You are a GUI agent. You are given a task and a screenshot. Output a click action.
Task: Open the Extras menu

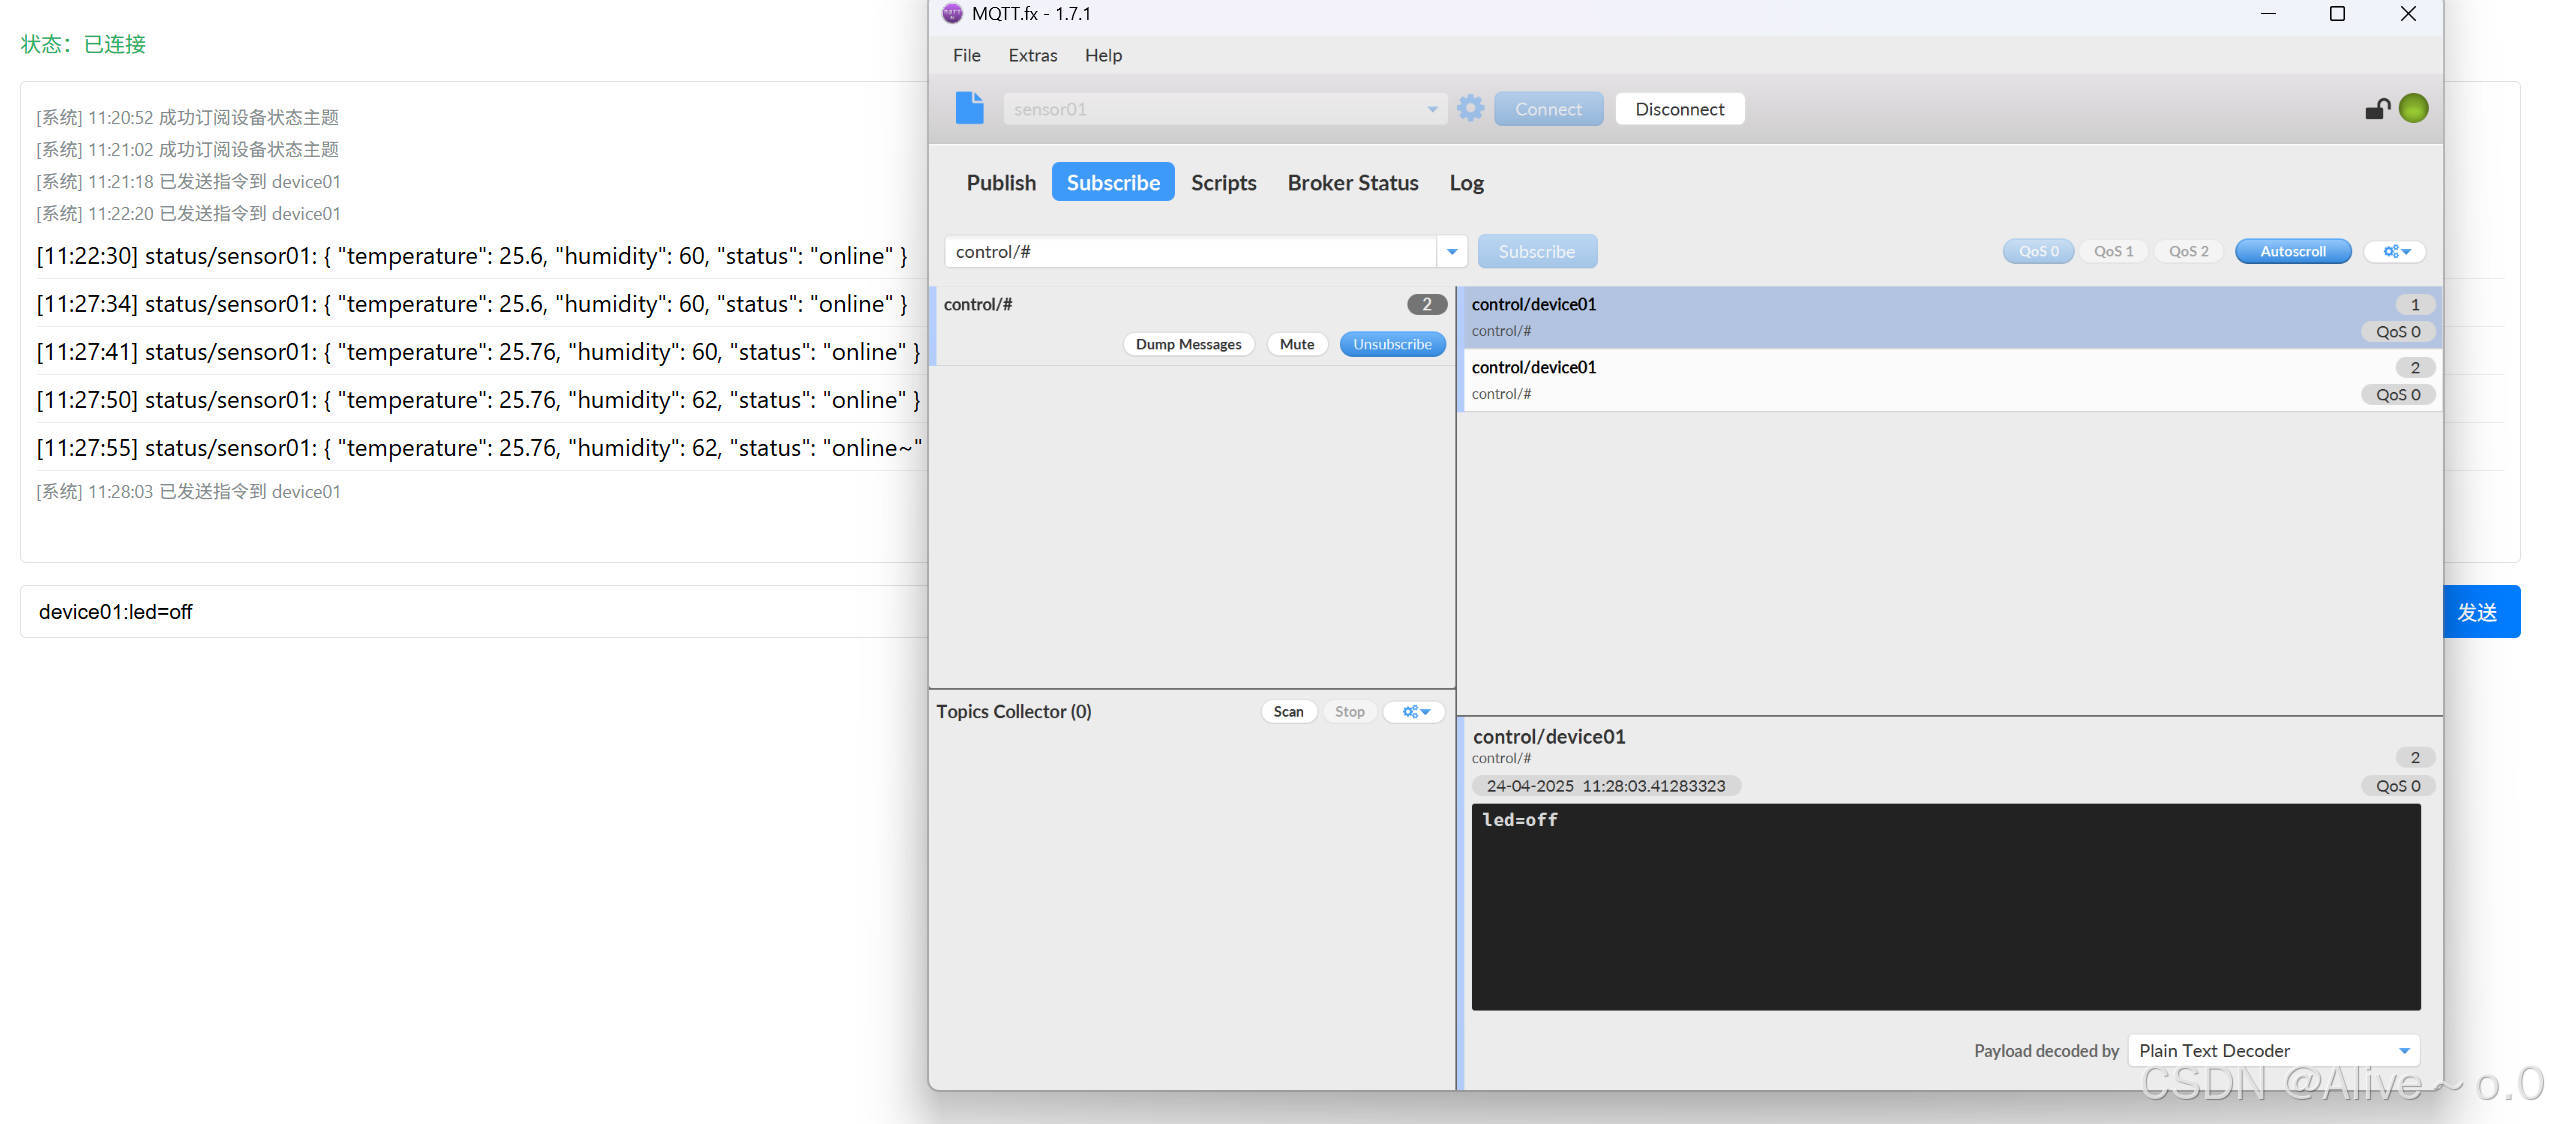tap(1032, 56)
